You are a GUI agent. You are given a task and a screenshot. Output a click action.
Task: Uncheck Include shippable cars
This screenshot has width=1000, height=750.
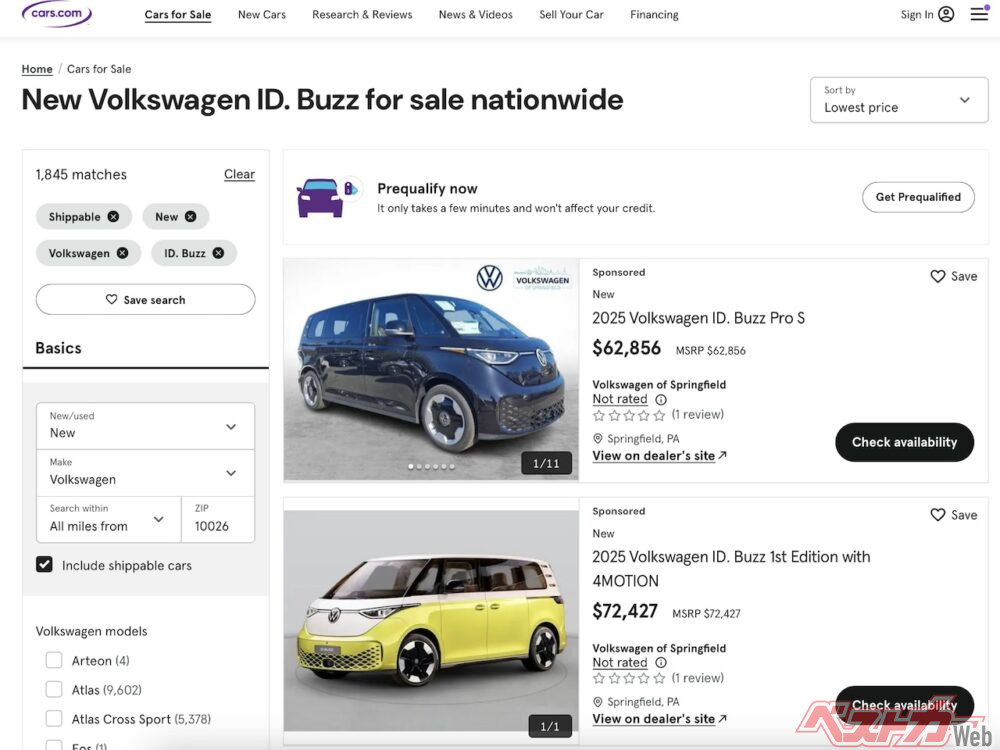[x=44, y=565]
